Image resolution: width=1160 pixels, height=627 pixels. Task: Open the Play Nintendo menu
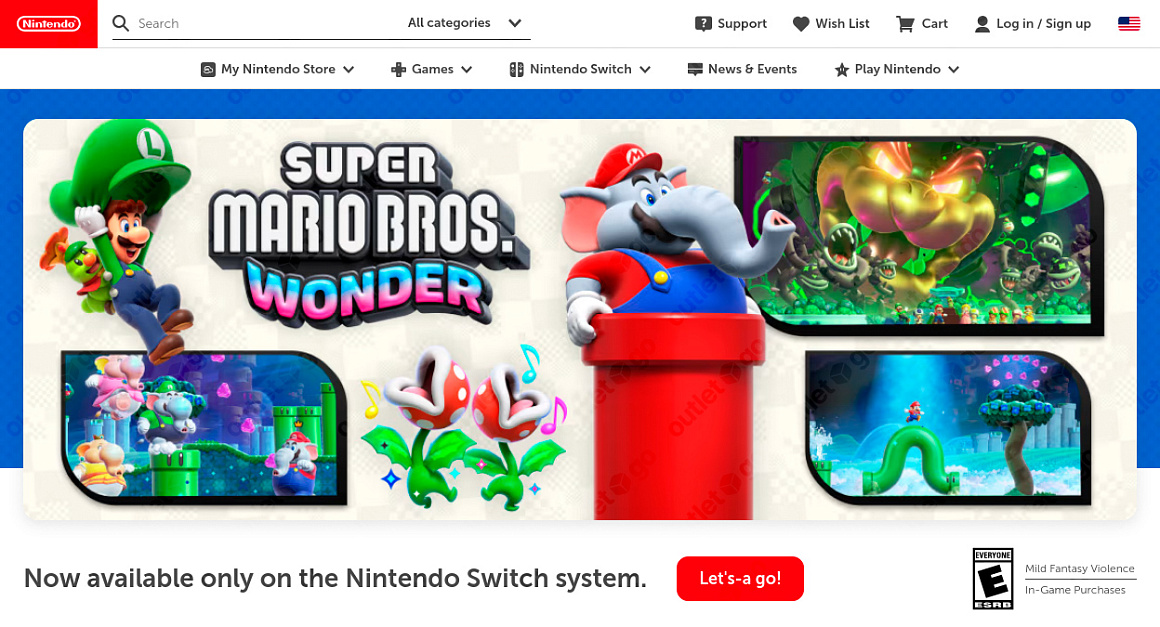click(x=897, y=69)
